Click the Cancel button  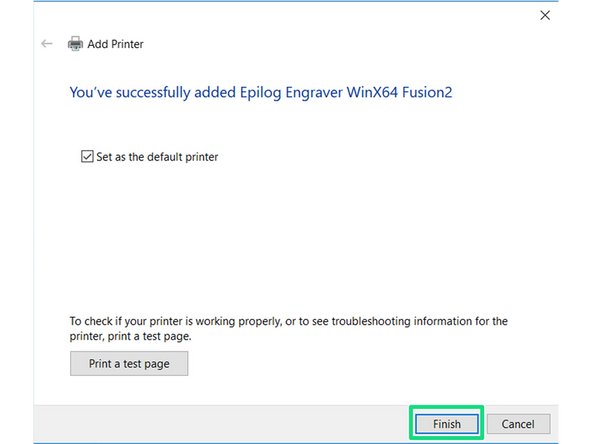(518, 424)
